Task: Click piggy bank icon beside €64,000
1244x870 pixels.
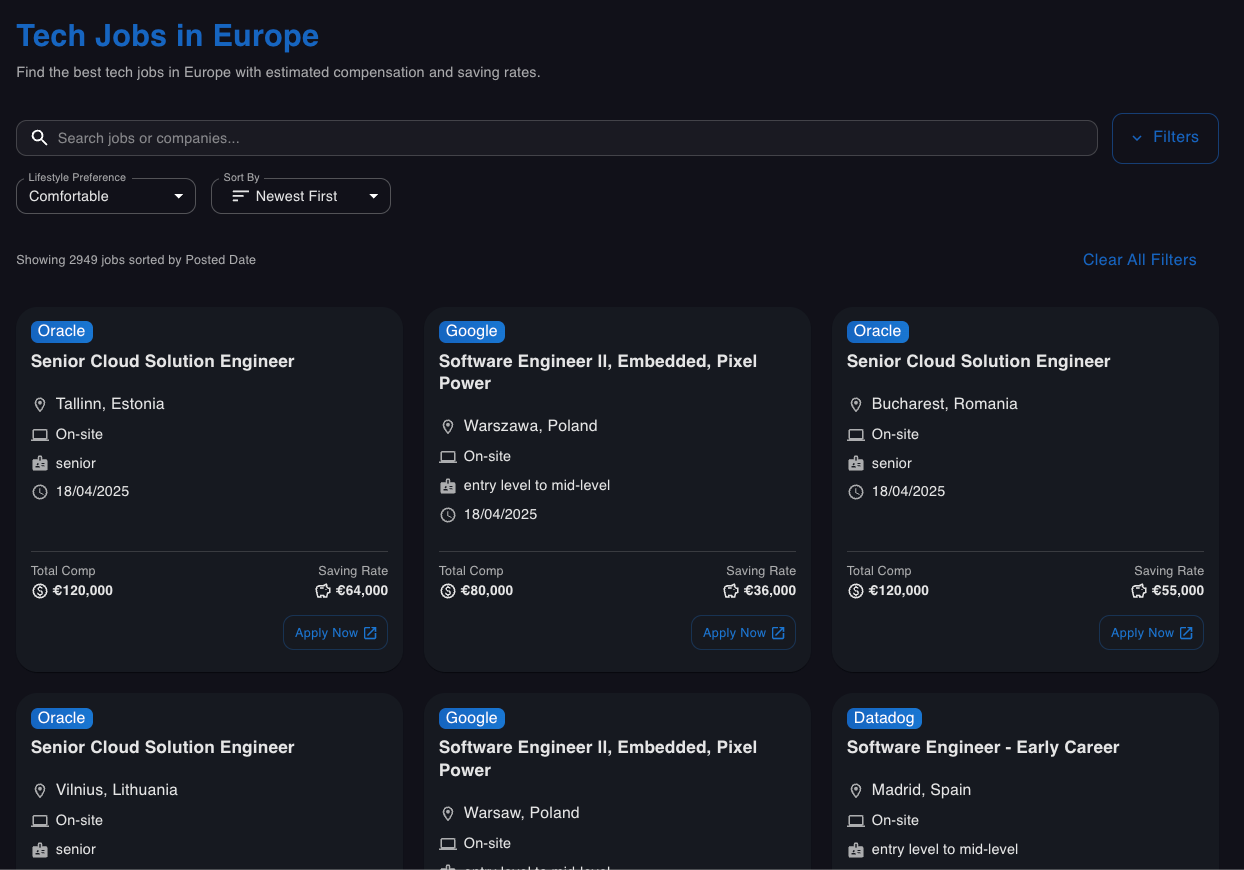Action: (323, 591)
